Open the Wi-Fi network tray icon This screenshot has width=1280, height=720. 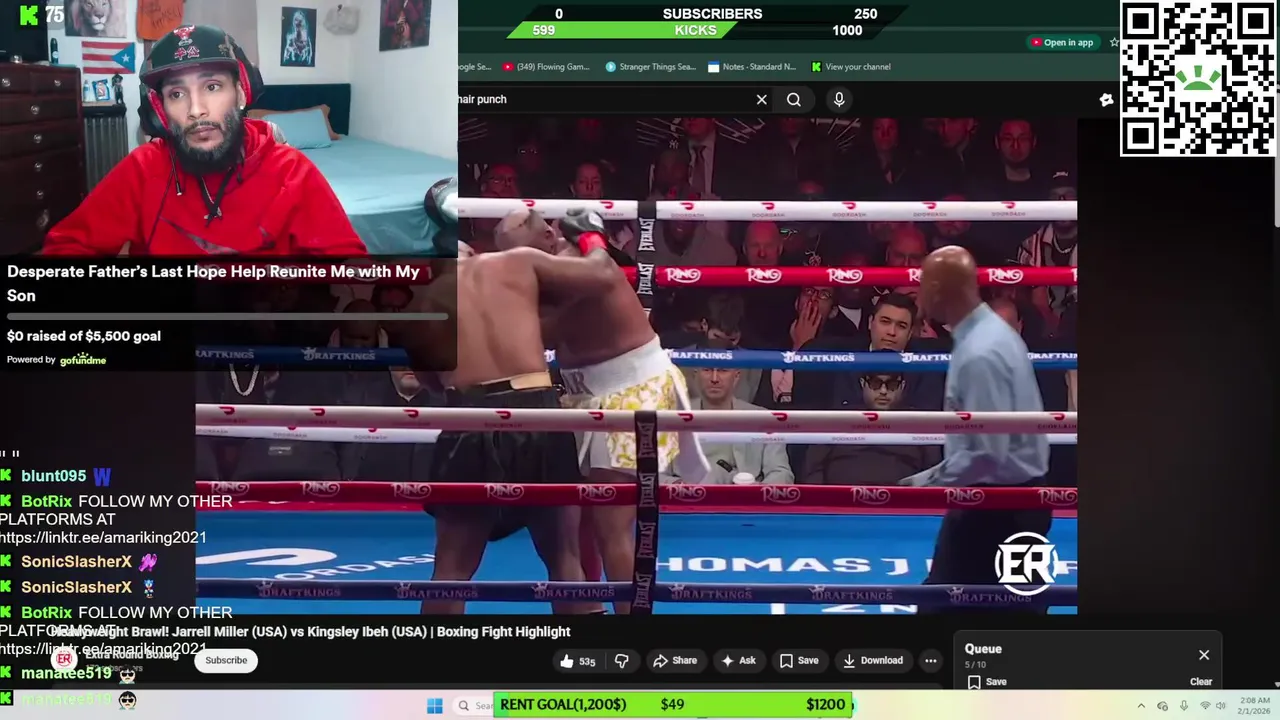[1205, 706]
